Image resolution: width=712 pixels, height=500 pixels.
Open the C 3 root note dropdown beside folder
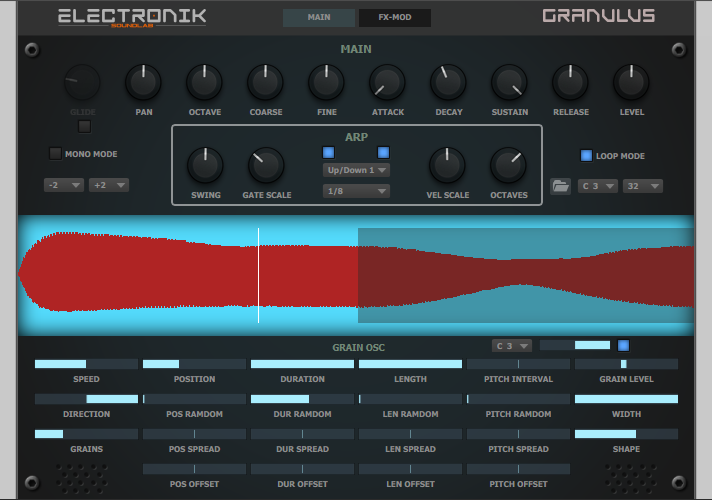(x=598, y=186)
